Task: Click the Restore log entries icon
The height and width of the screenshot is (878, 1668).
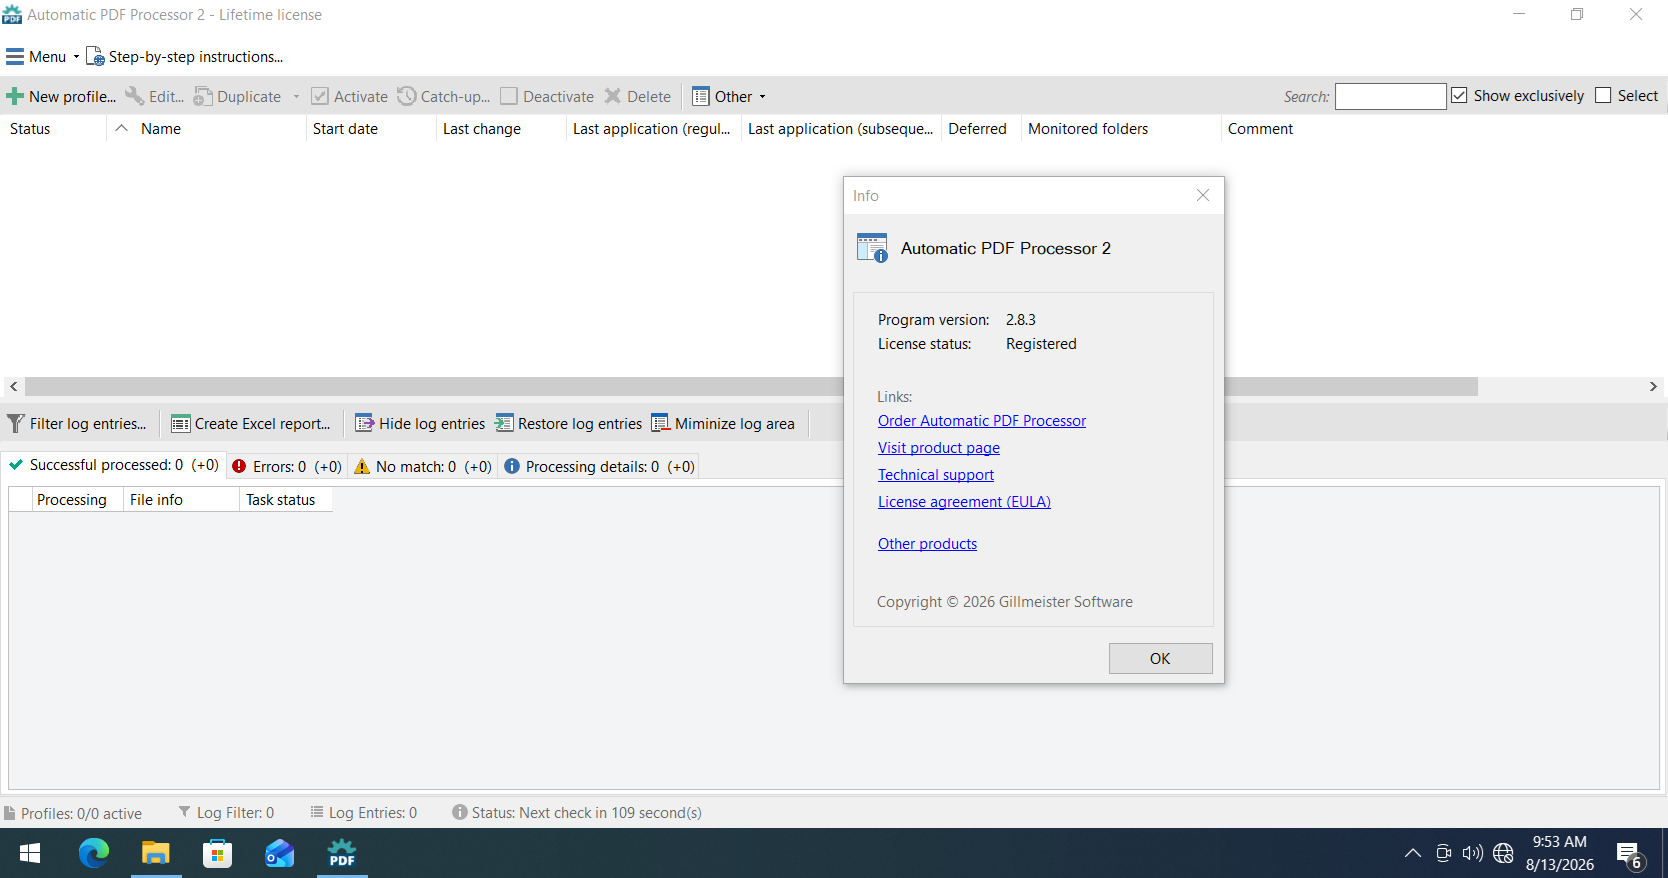Action: click(504, 424)
